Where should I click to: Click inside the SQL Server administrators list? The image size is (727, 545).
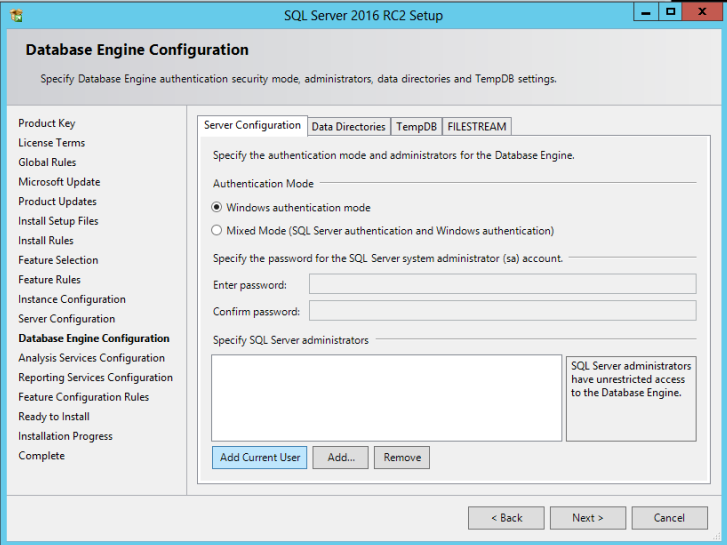tap(386, 397)
